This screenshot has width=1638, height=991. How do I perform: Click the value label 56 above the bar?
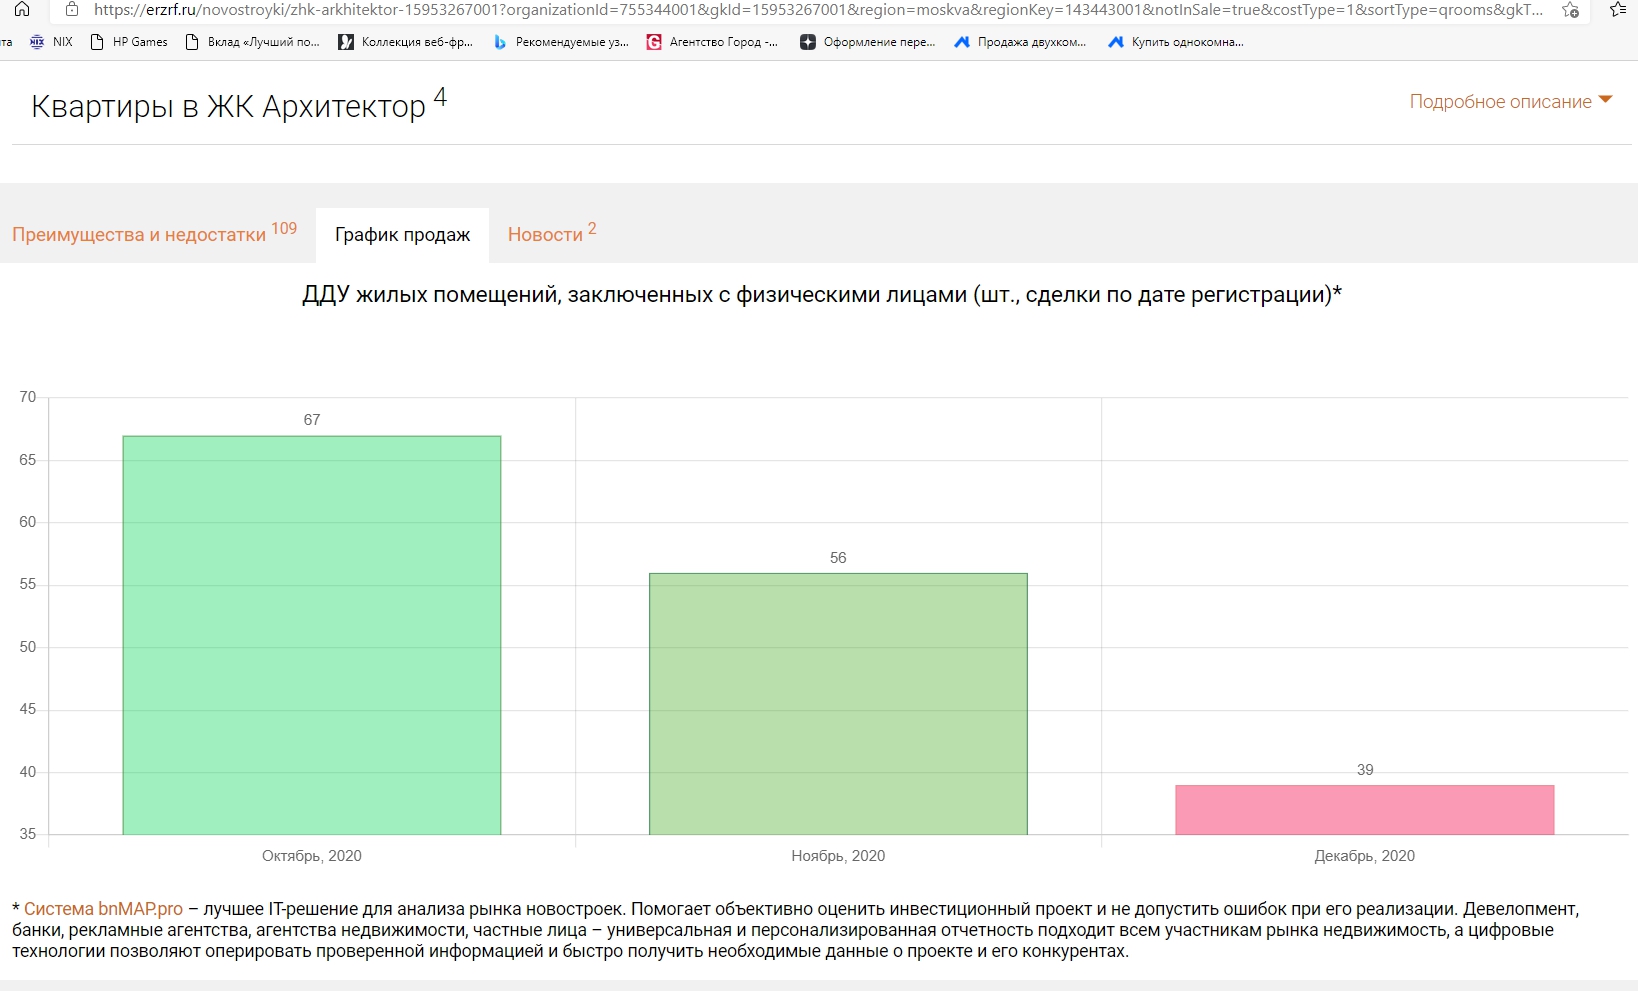tap(838, 558)
